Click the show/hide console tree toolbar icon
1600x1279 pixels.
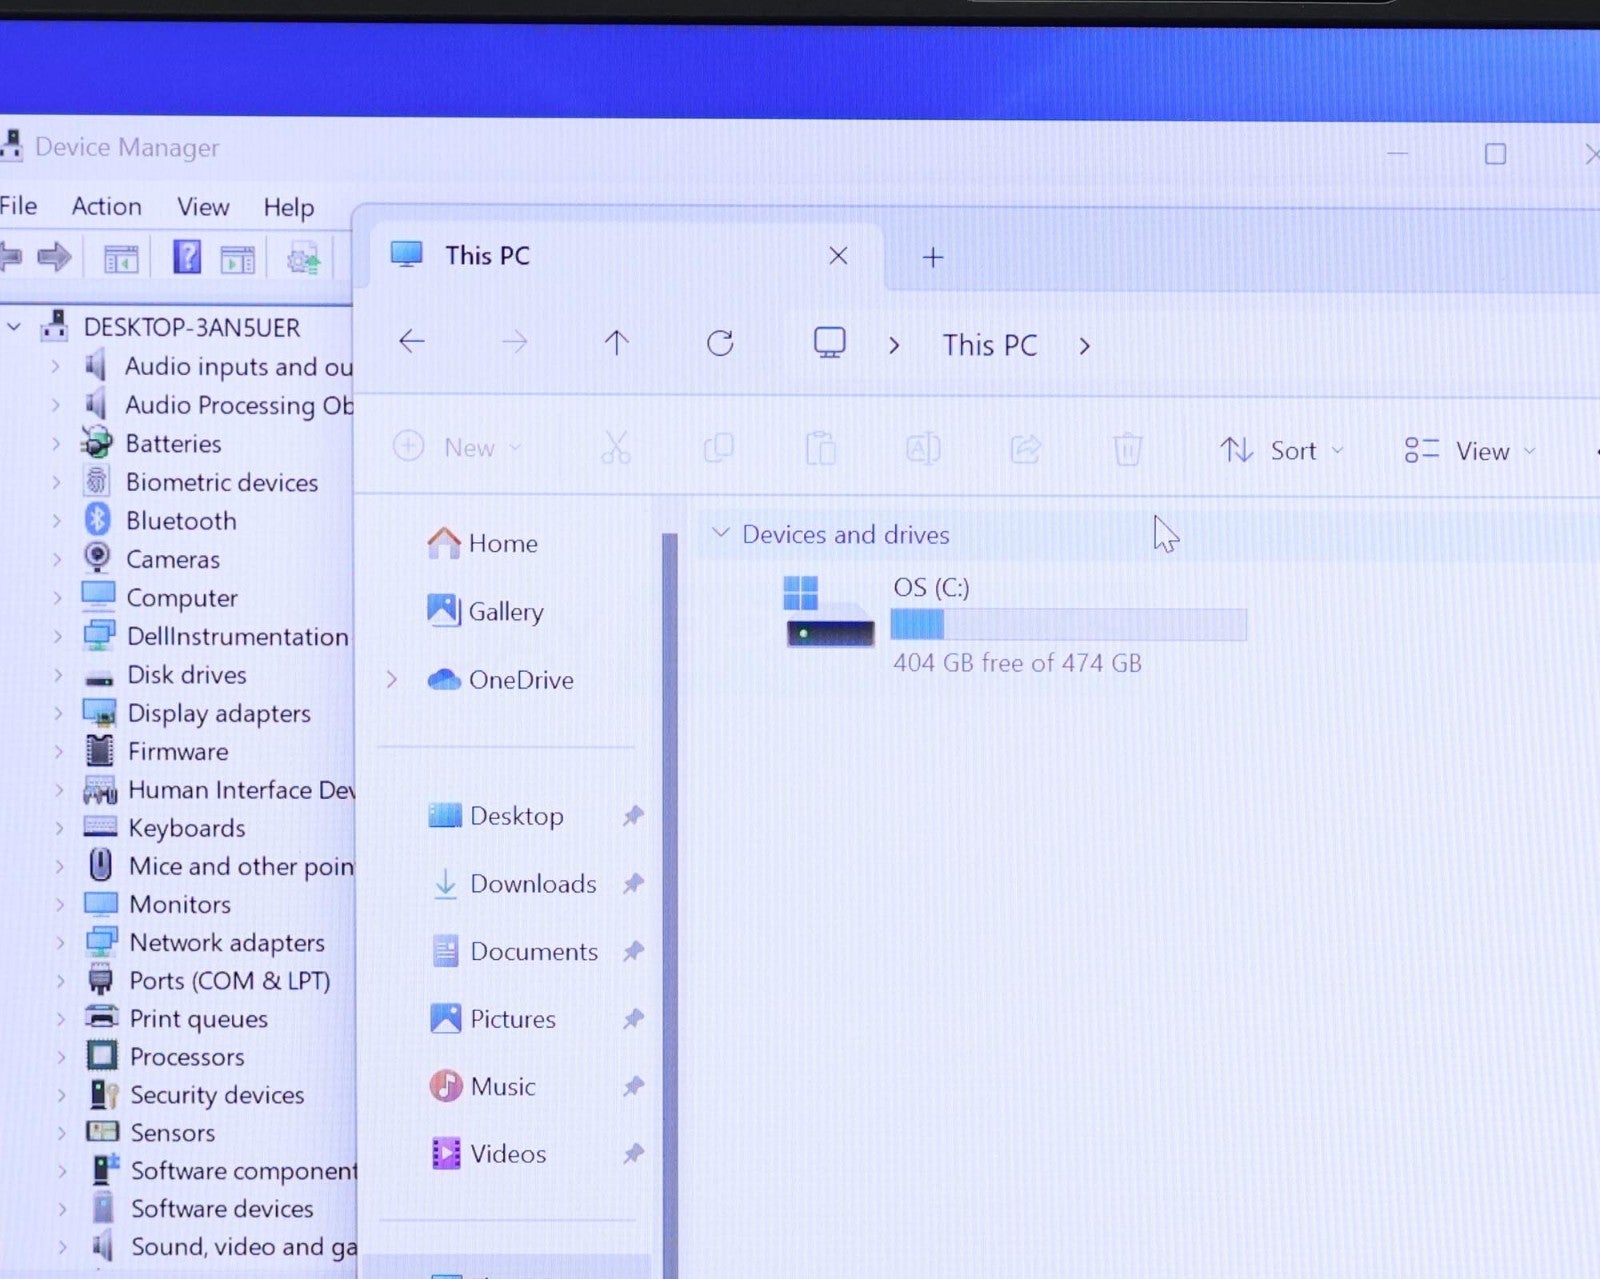coord(121,259)
